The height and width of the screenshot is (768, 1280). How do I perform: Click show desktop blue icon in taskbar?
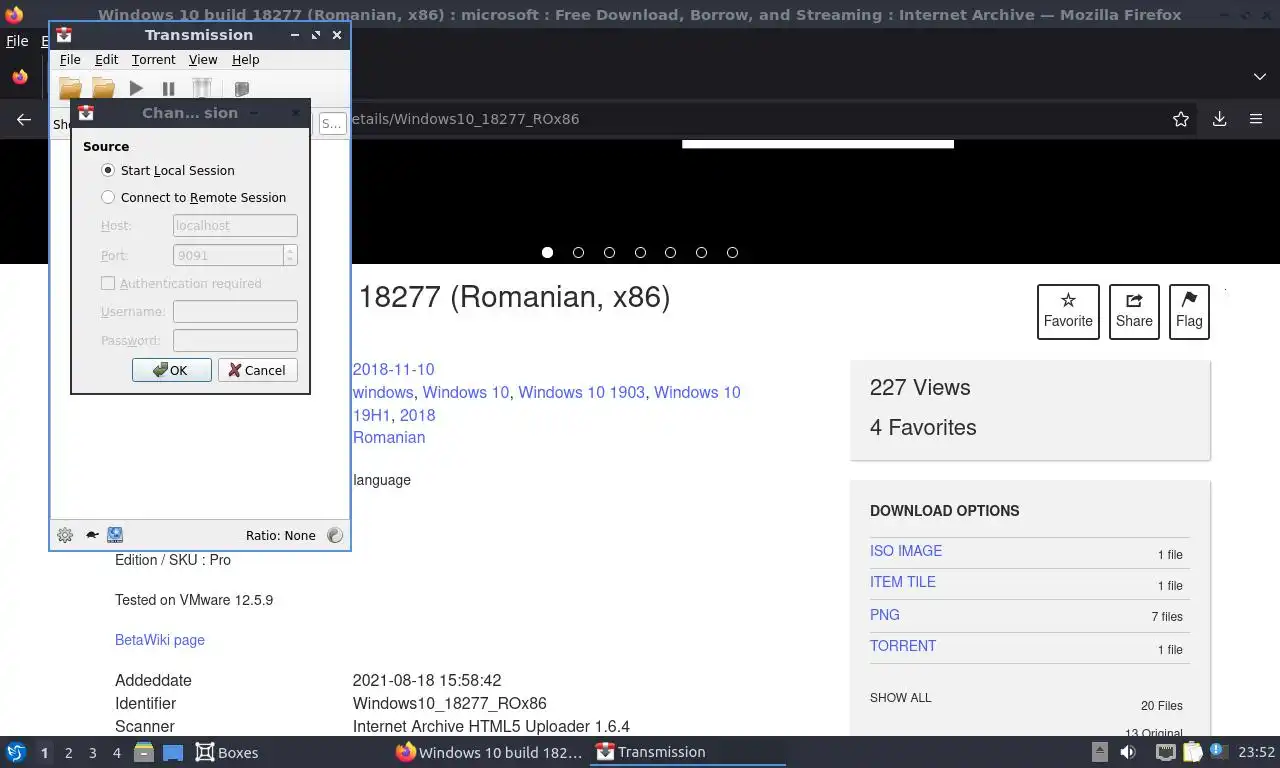pos(172,752)
